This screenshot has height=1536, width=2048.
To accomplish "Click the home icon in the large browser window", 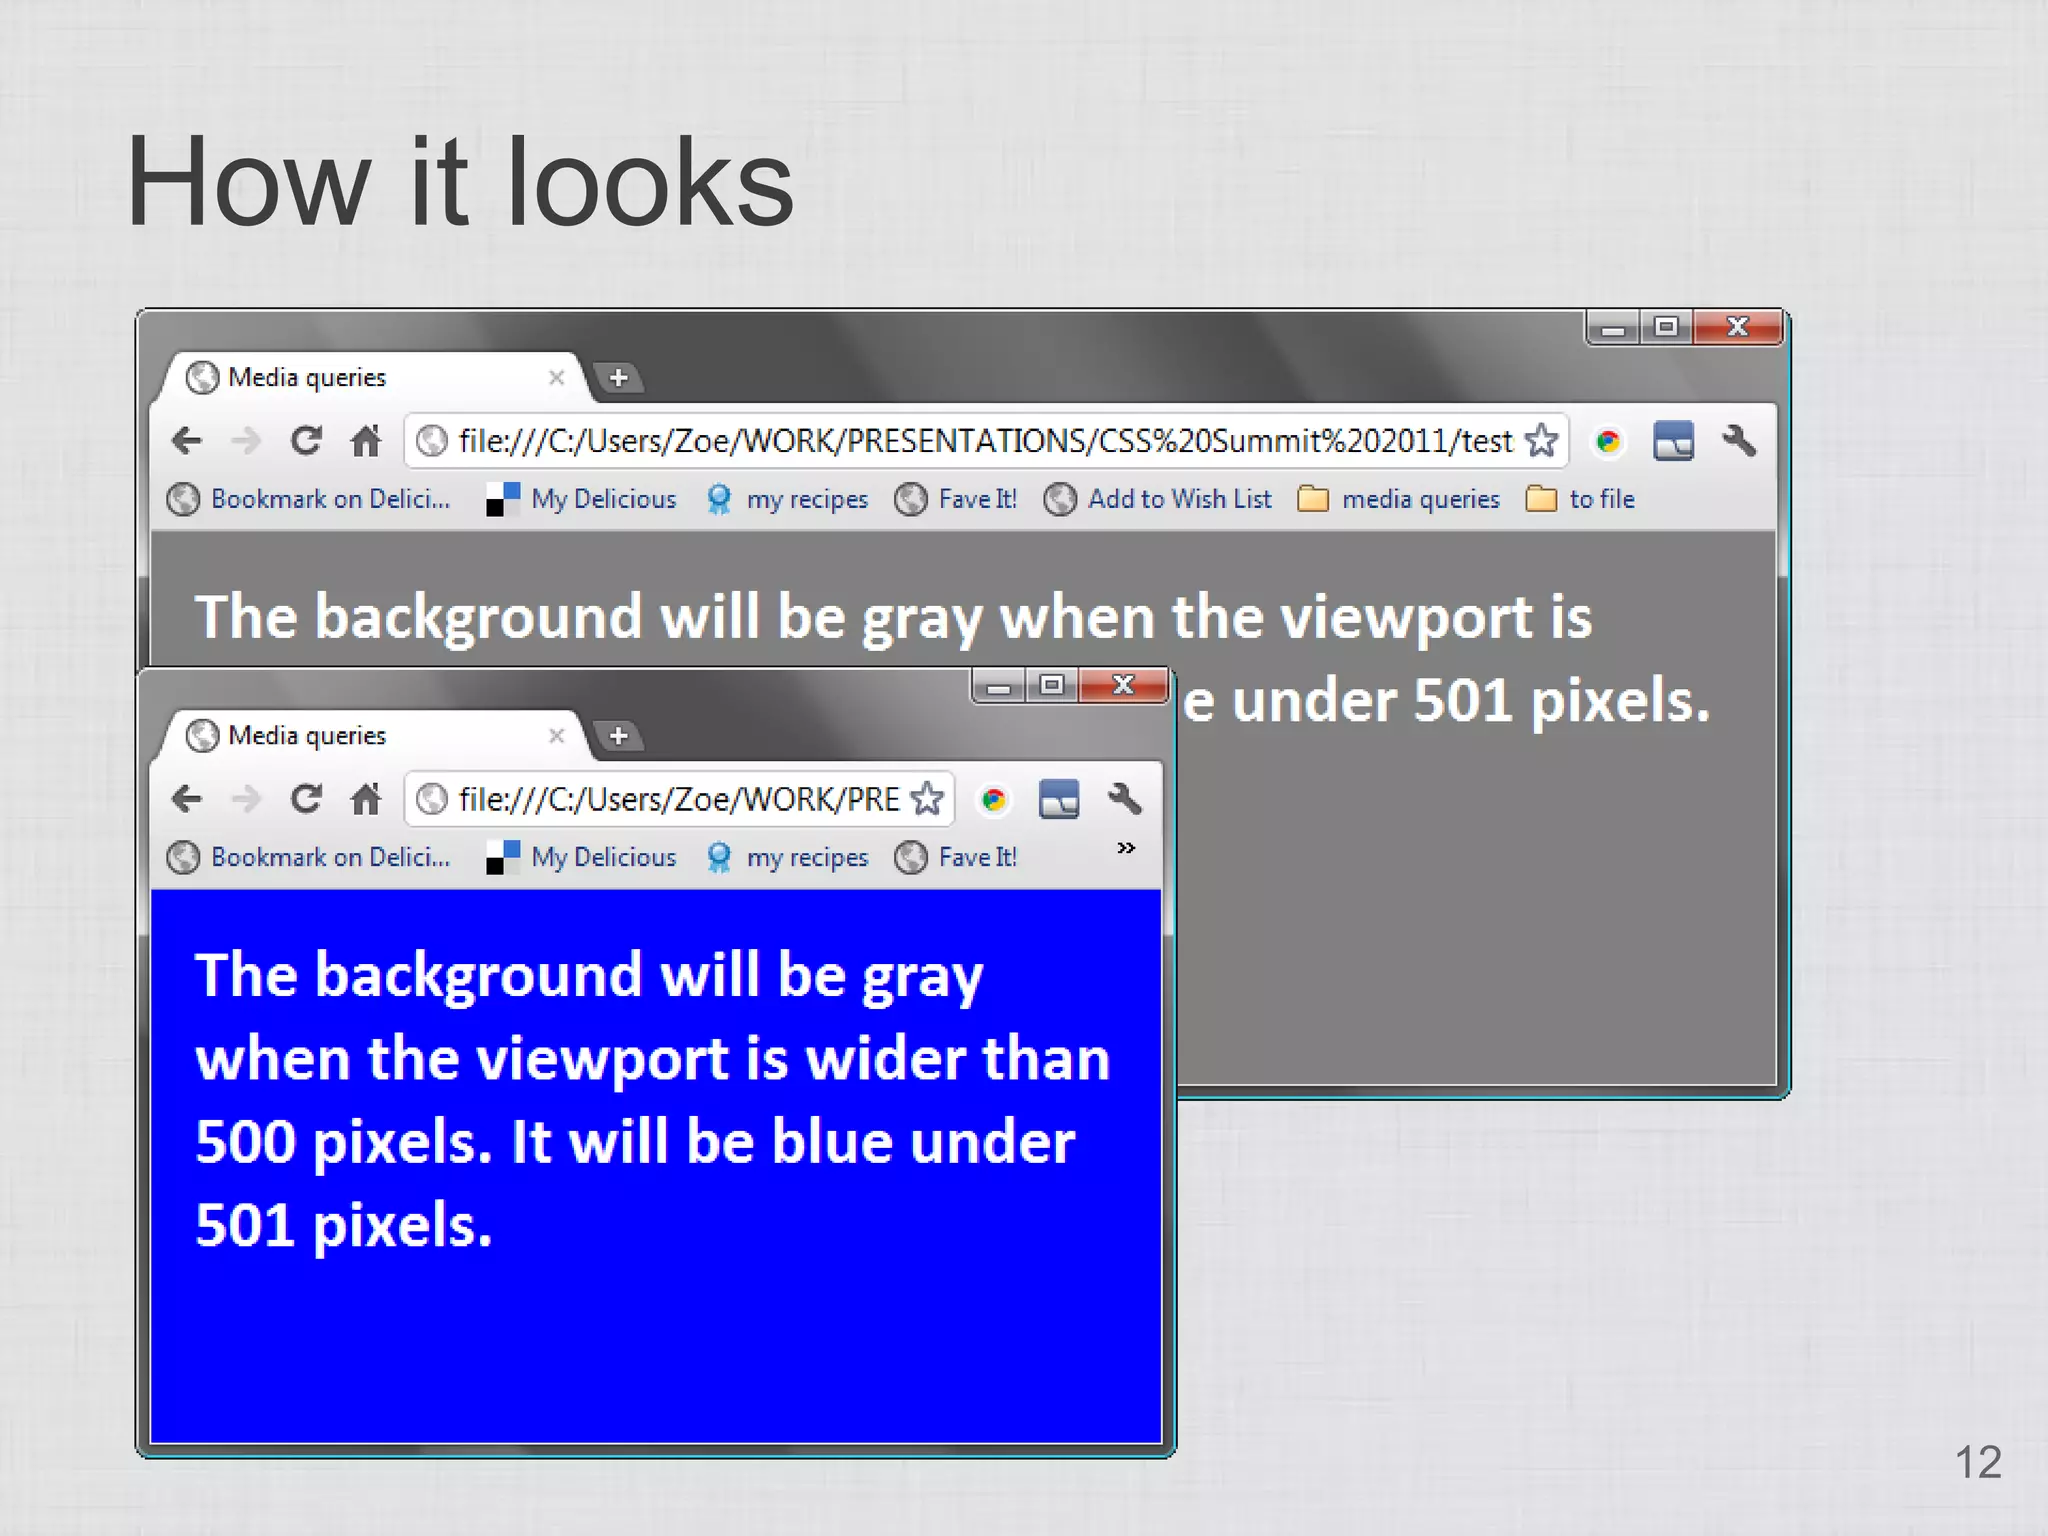I will pos(365,440).
